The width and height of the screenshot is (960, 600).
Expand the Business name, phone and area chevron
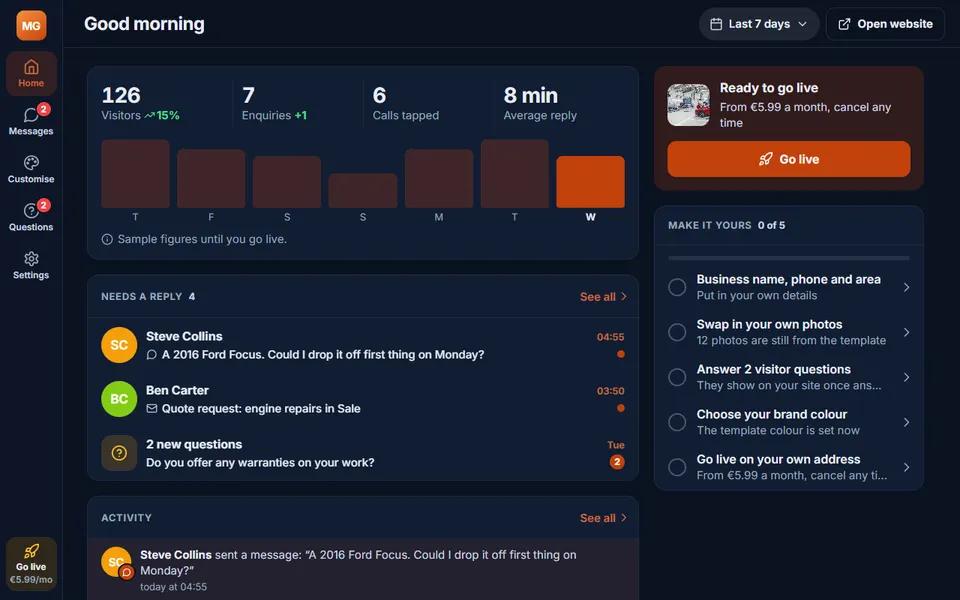(906, 287)
